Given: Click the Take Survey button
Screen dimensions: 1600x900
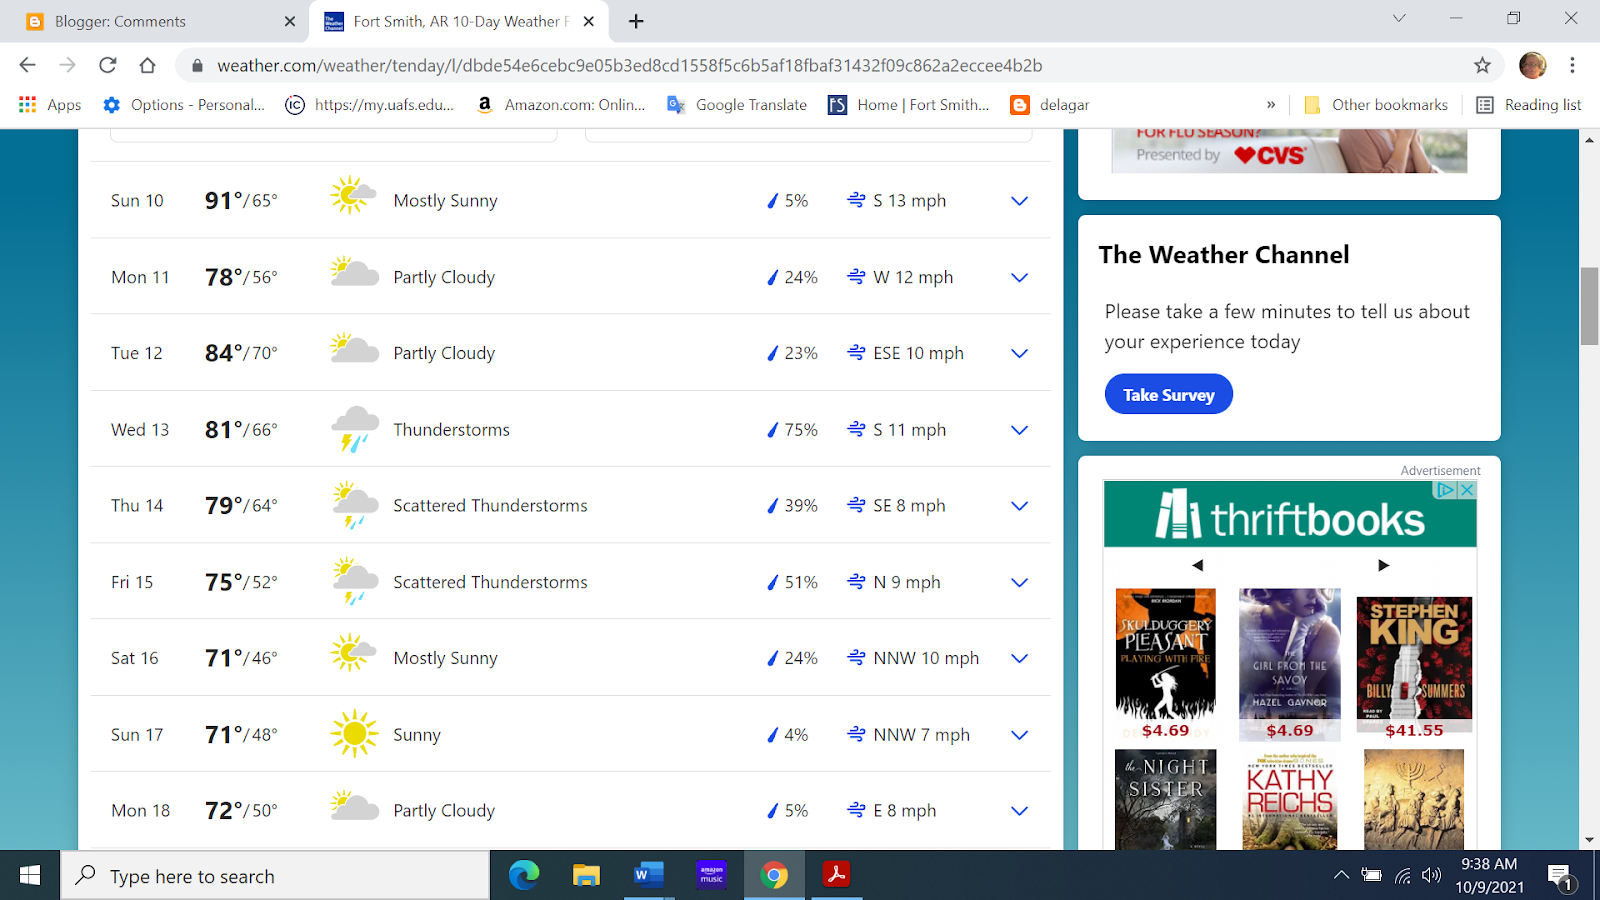Looking at the screenshot, I should click(x=1168, y=394).
